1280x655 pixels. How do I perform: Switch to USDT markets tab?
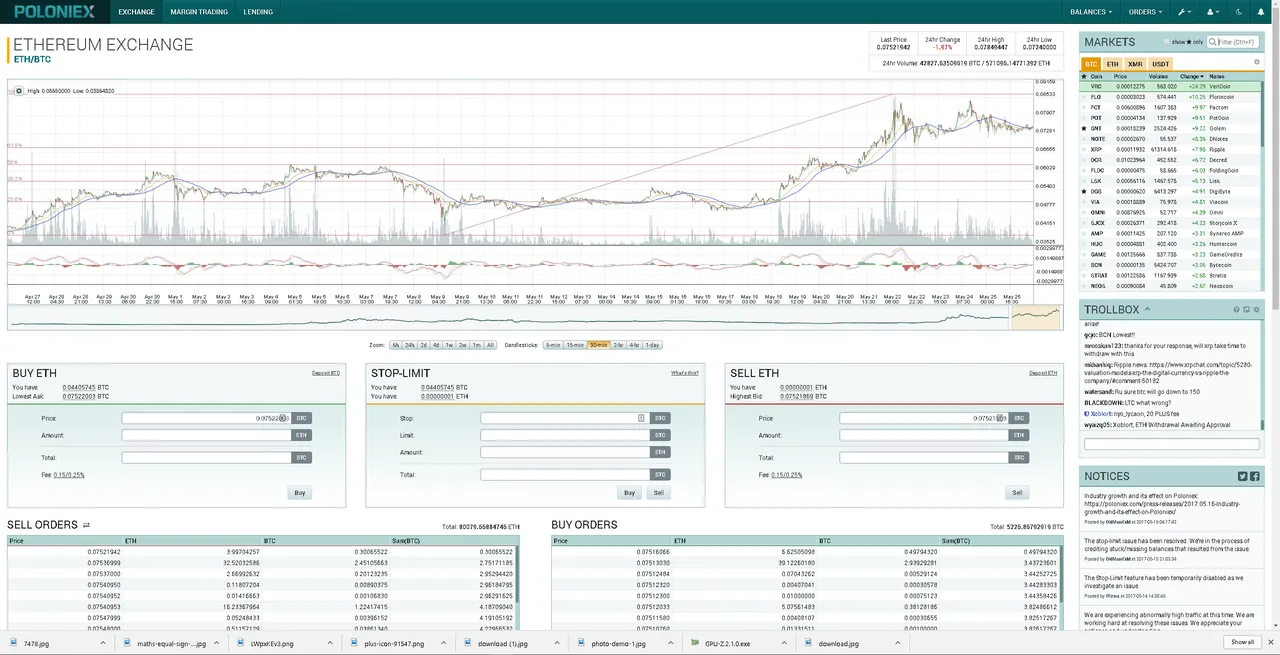pos(1161,64)
